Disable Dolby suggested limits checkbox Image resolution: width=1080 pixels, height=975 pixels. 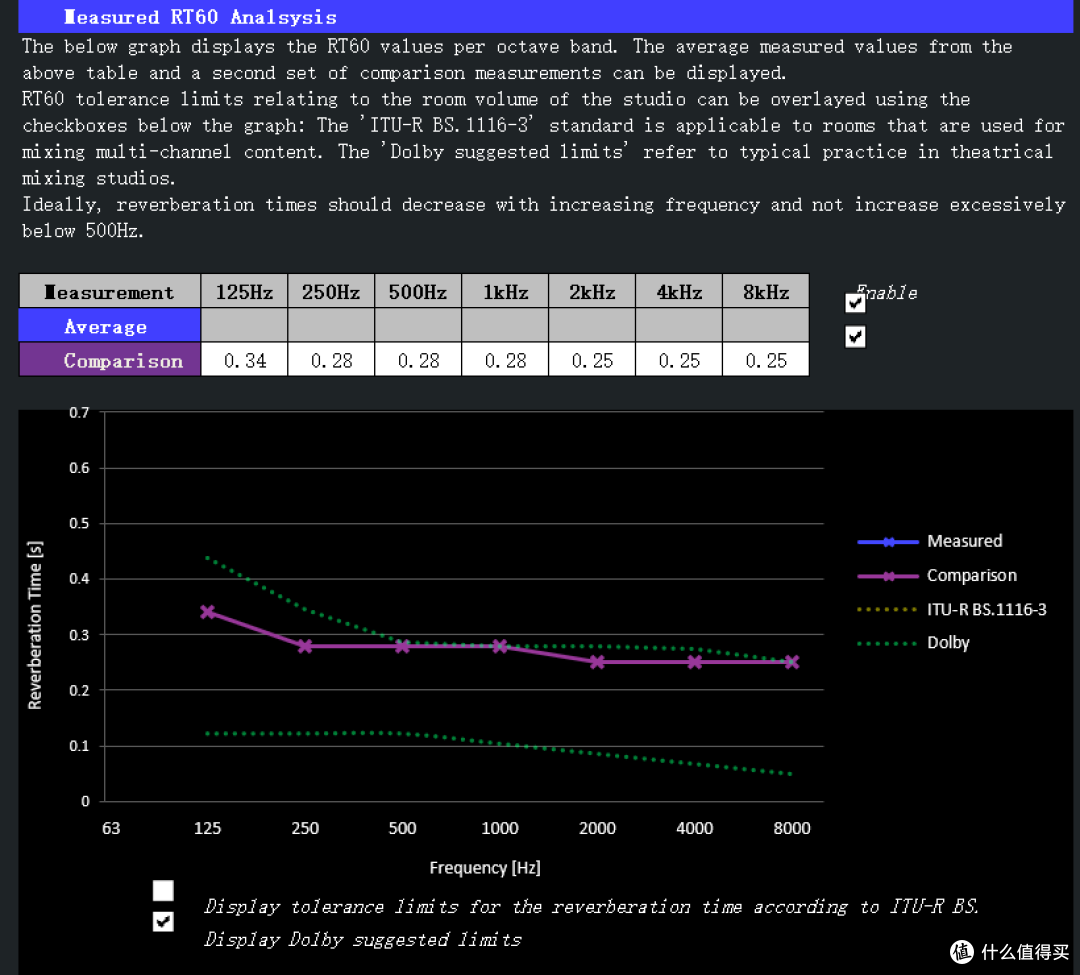(163, 921)
